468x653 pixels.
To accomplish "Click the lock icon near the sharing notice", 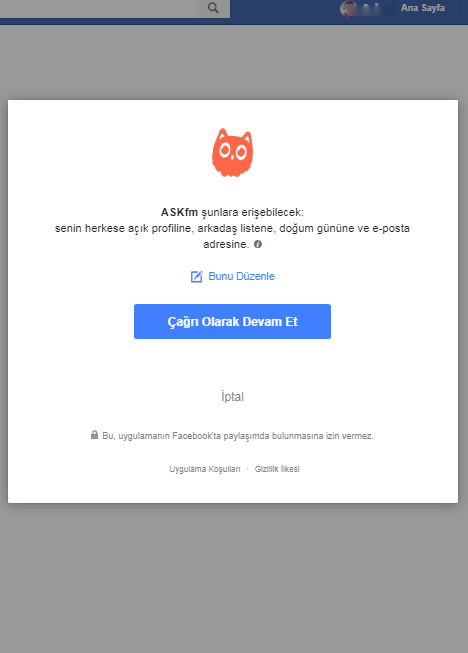I will point(95,435).
